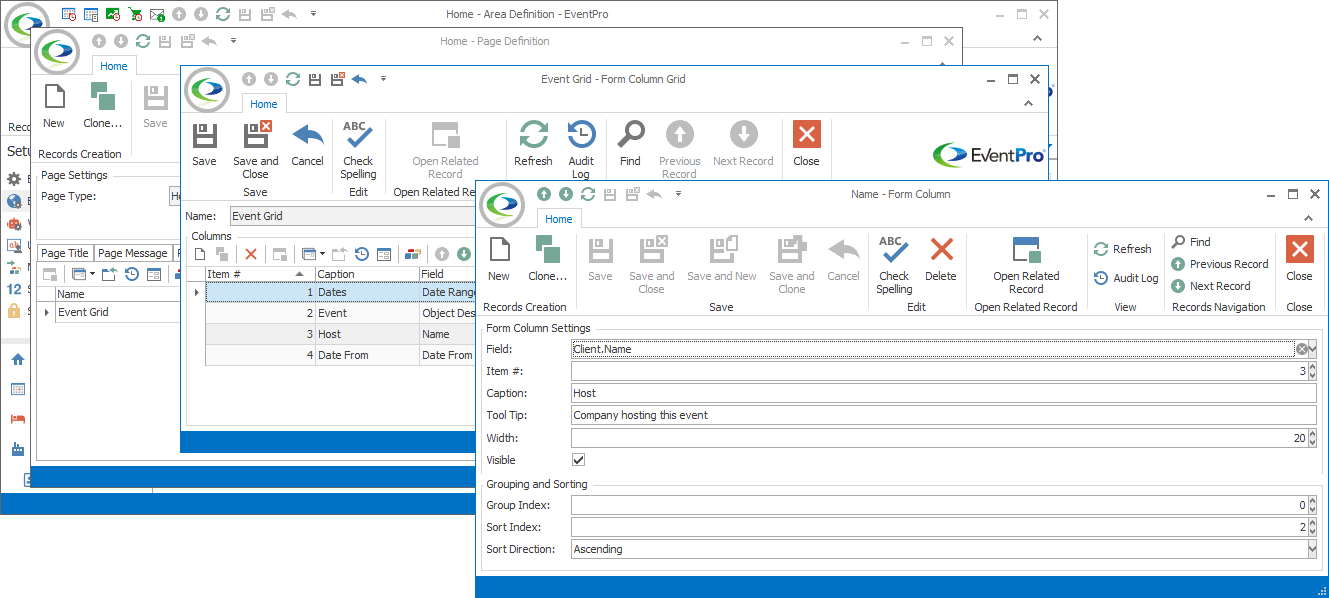Open quick access customize arrow in Page Definition title bar
This screenshot has width=1329, height=598.
(x=234, y=41)
